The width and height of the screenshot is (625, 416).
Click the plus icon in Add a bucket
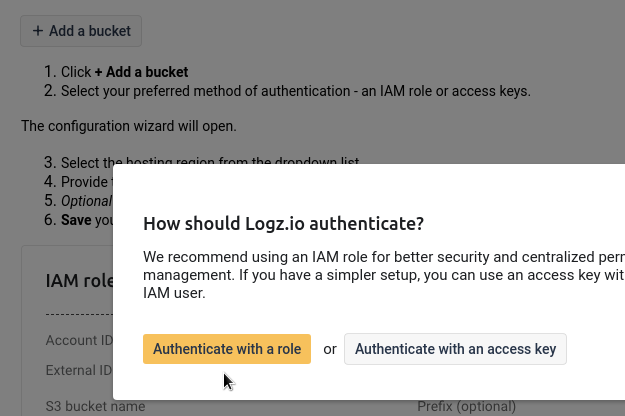coord(38,31)
